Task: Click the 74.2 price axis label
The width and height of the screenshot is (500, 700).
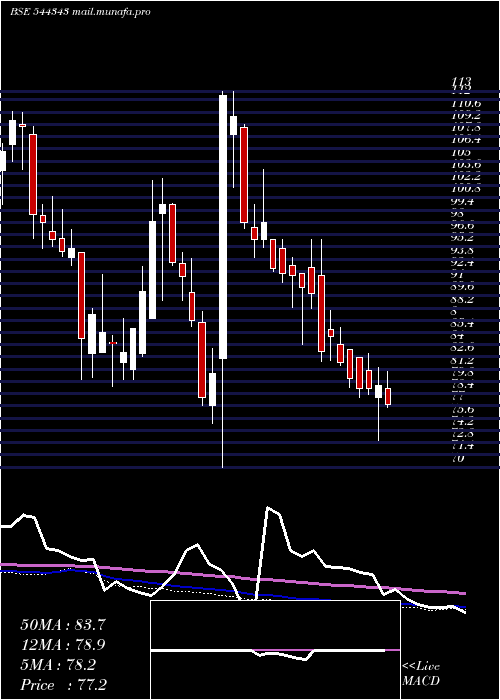Action: click(464, 422)
